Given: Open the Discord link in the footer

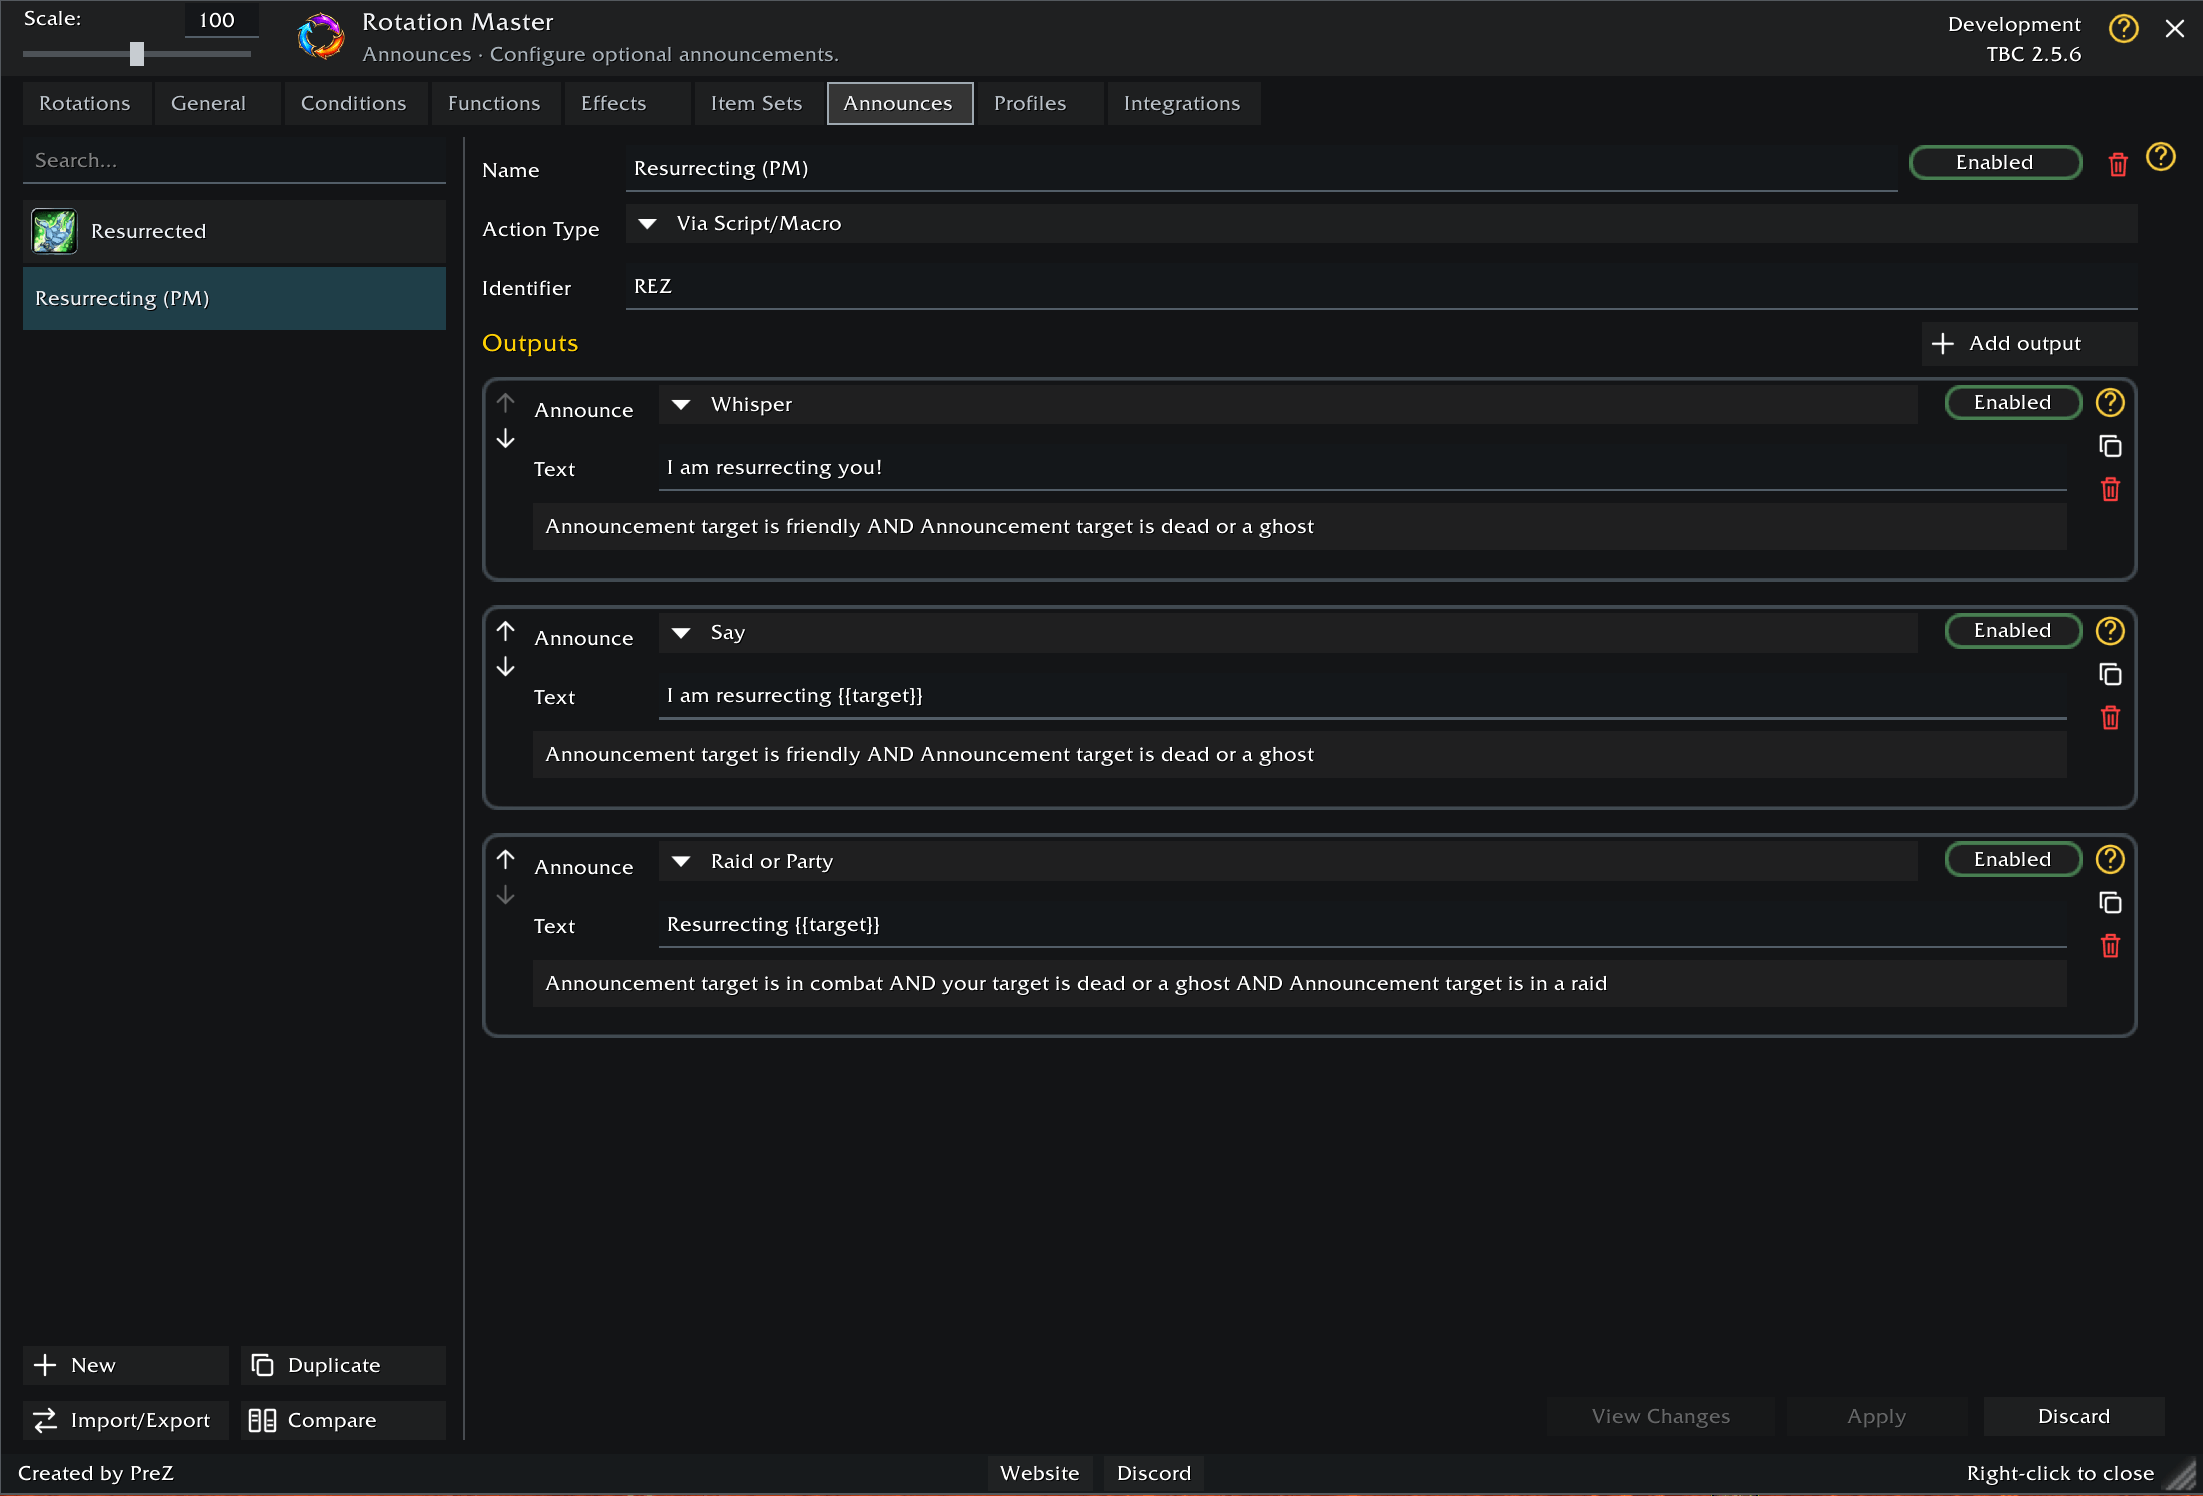Looking at the screenshot, I should tap(1154, 1474).
